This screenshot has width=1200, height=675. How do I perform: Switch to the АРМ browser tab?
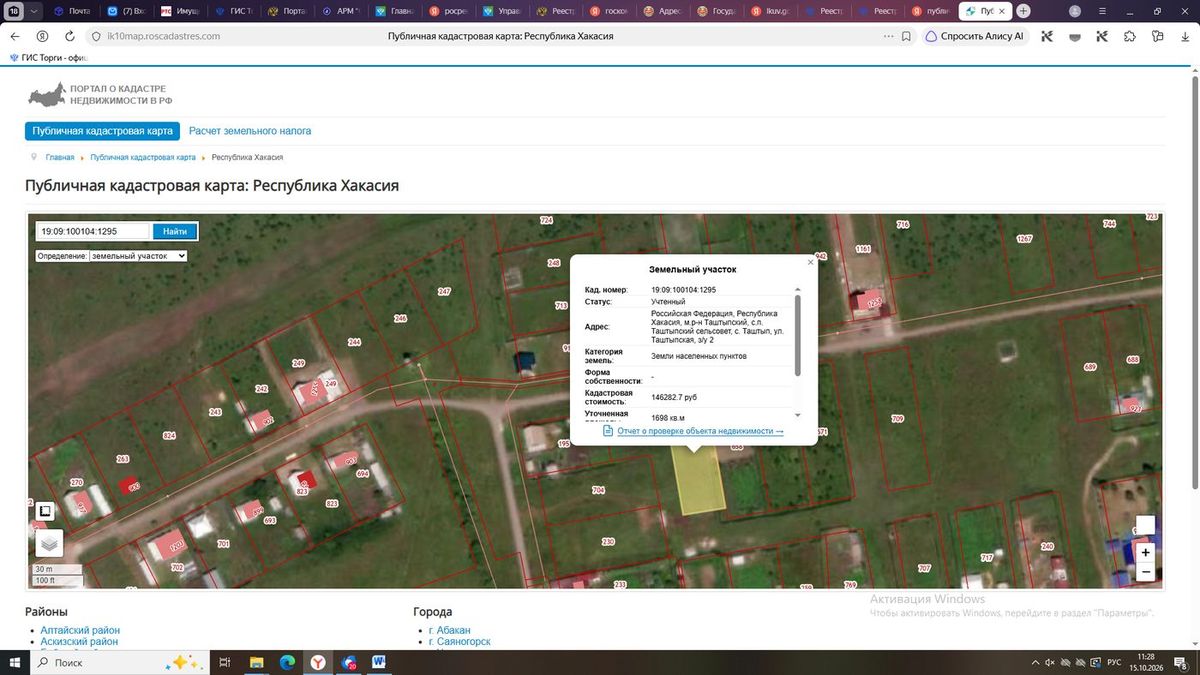point(342,11)
